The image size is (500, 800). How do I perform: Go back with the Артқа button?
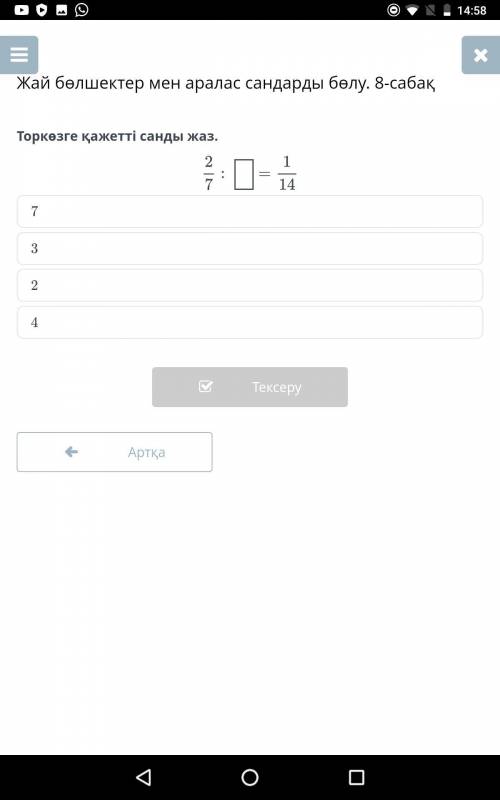tap(115, 452)
